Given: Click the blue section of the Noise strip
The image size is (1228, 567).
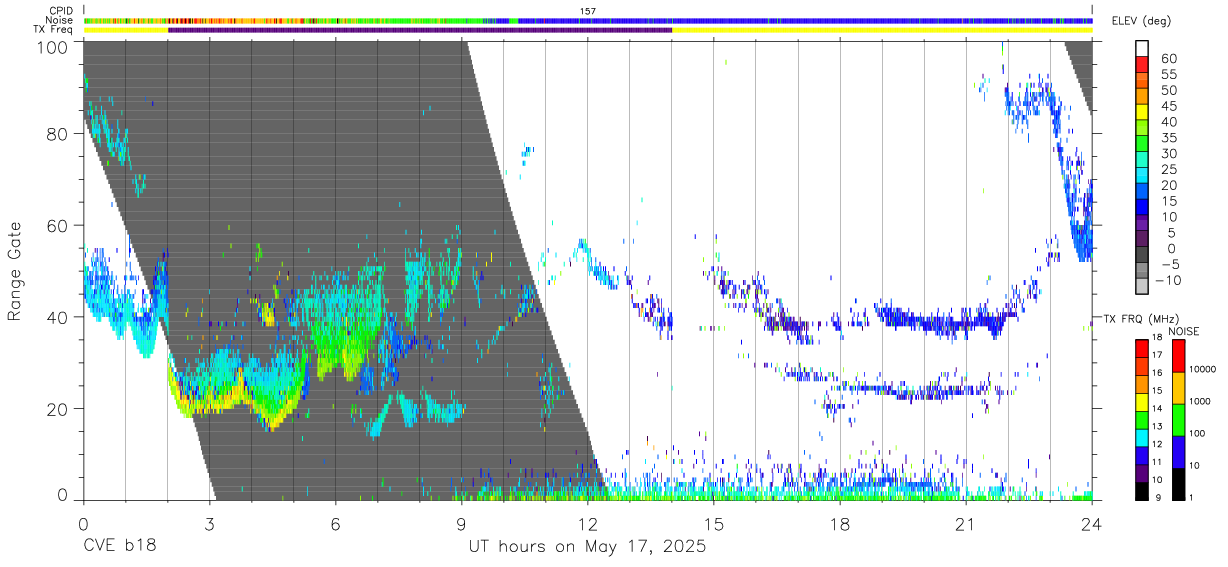Looking at the screenshot, I should tap(805, 20).
